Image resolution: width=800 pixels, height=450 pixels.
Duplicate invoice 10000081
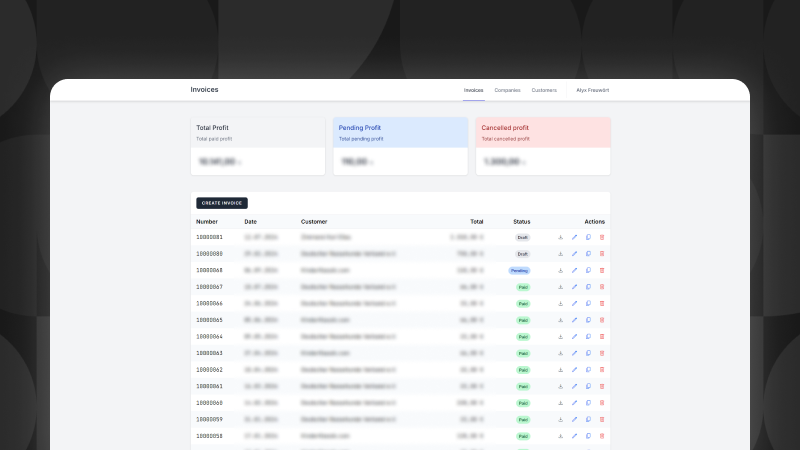point(588,237)
